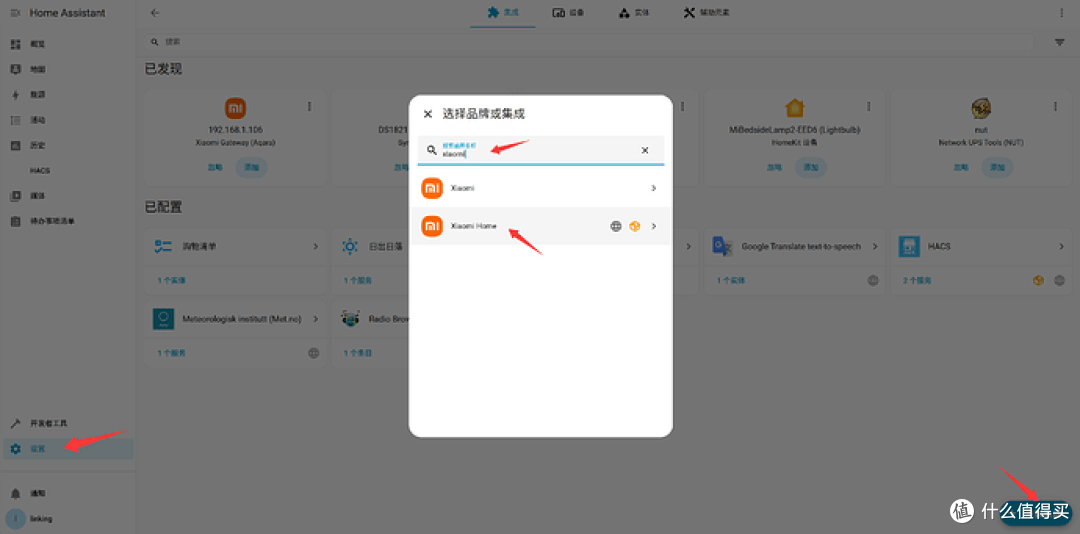The image size is (1080, 534).
Task: Go back with the top-left arrow
Action: tap(155, 13)
